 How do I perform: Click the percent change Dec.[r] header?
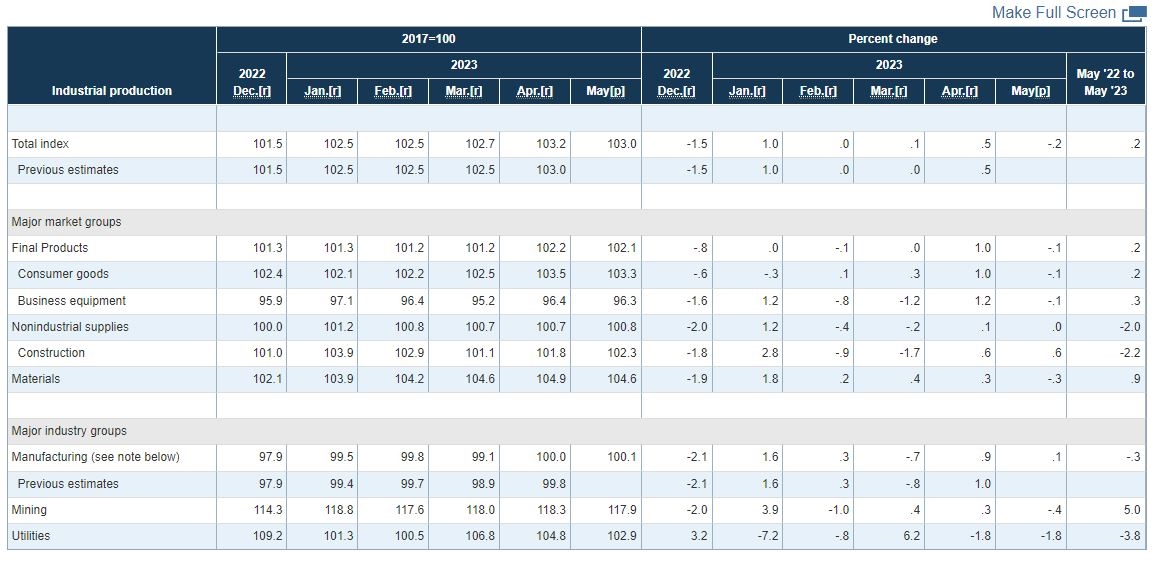pos(676,91)
